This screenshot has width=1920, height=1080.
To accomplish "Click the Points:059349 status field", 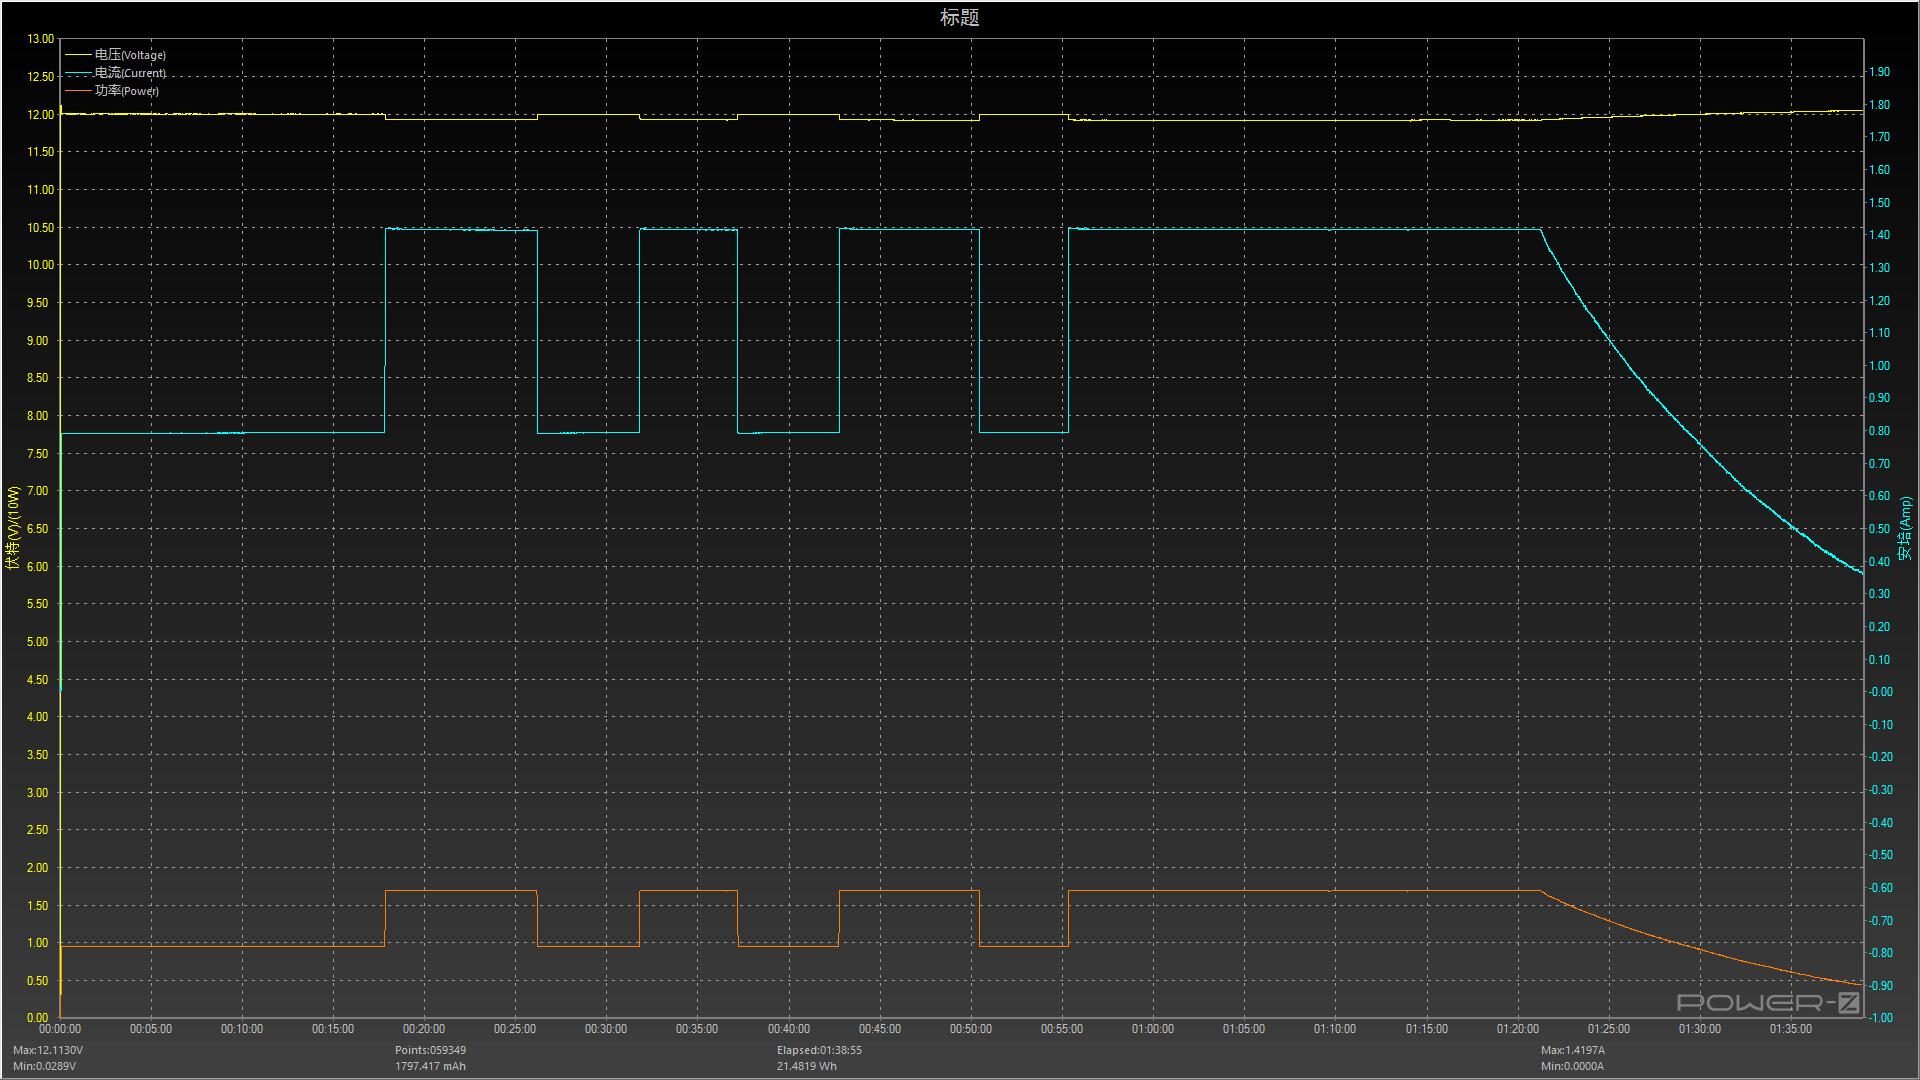I will coord(430,1050).
